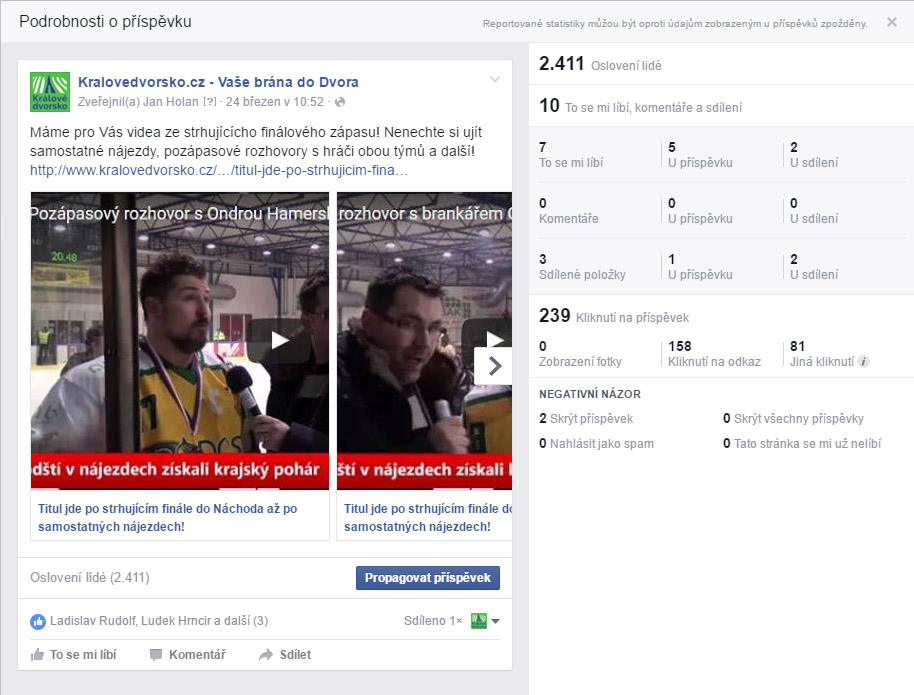
Task: Click the 24 březen v 10:52 timestamp
Action: point(275,102)
